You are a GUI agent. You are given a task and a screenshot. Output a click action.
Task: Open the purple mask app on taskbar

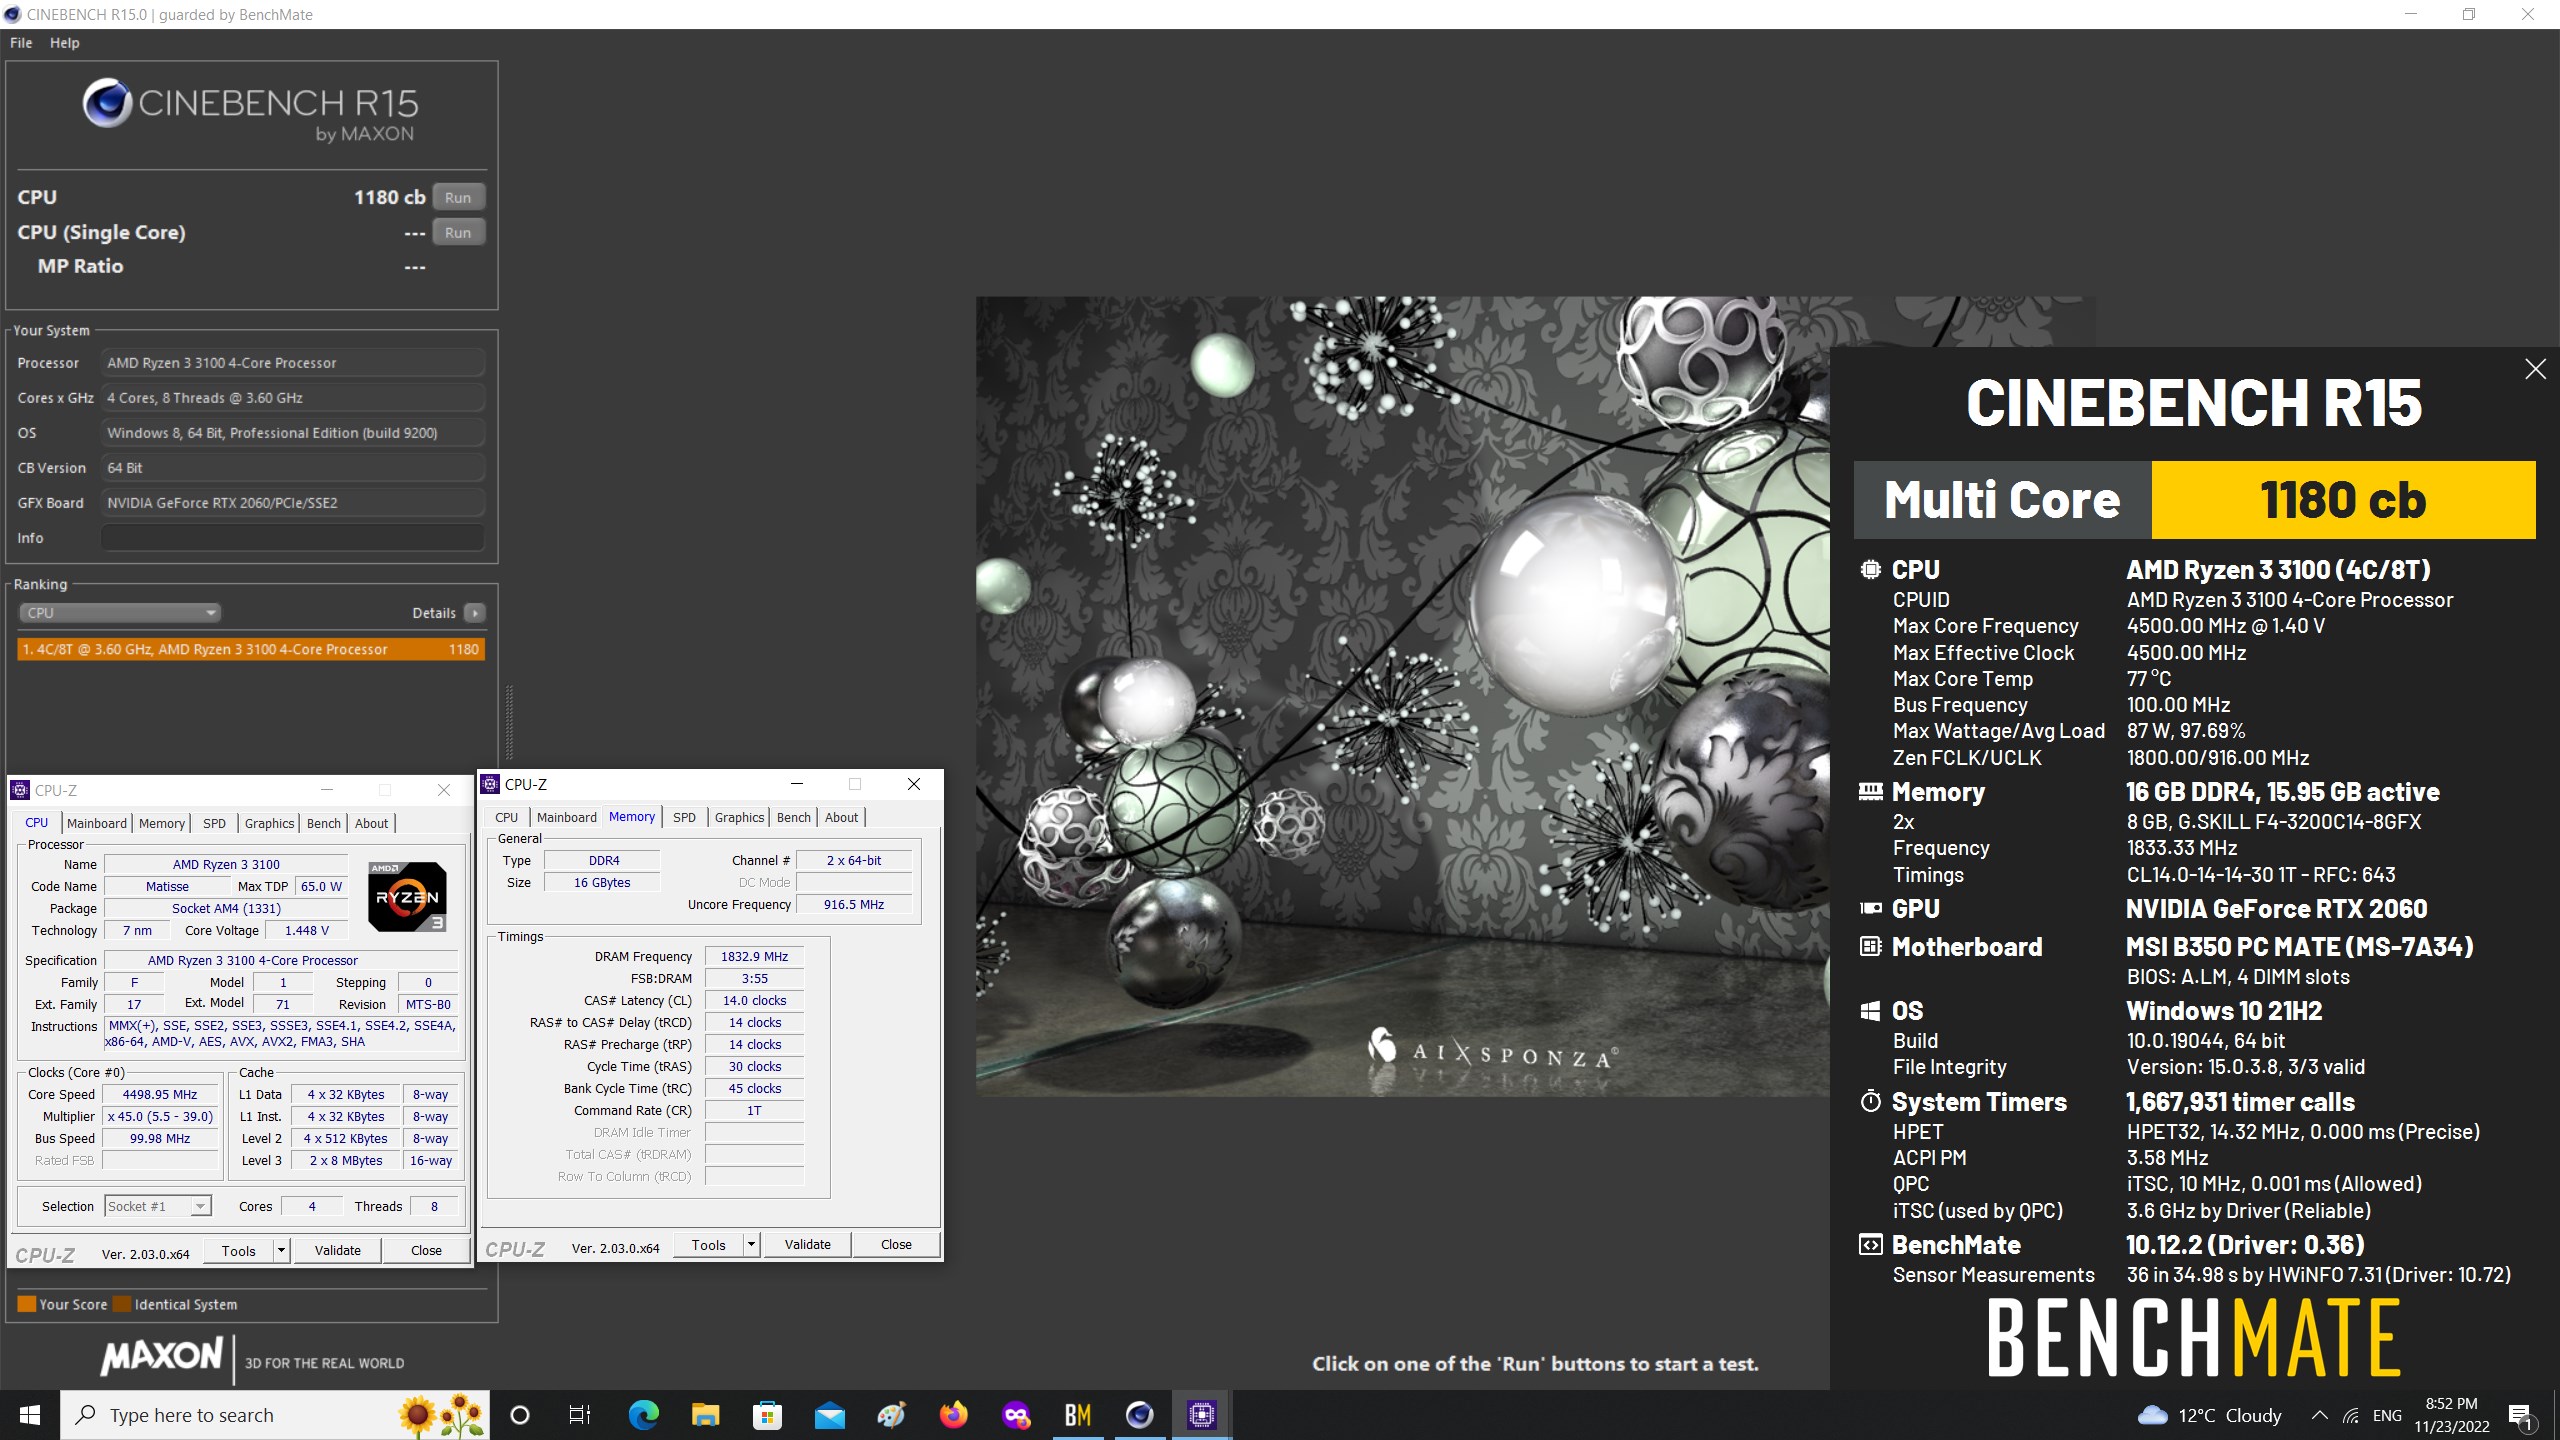(x=1015, y=1415)
